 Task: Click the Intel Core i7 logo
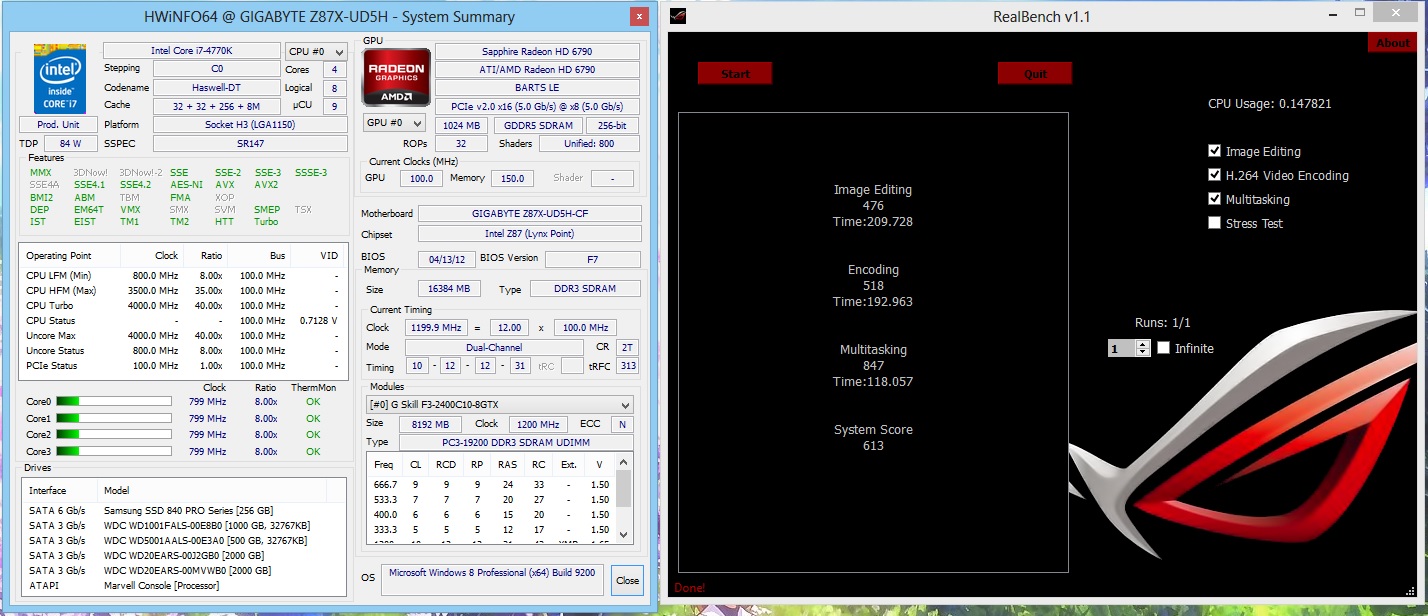coord(59,78)
